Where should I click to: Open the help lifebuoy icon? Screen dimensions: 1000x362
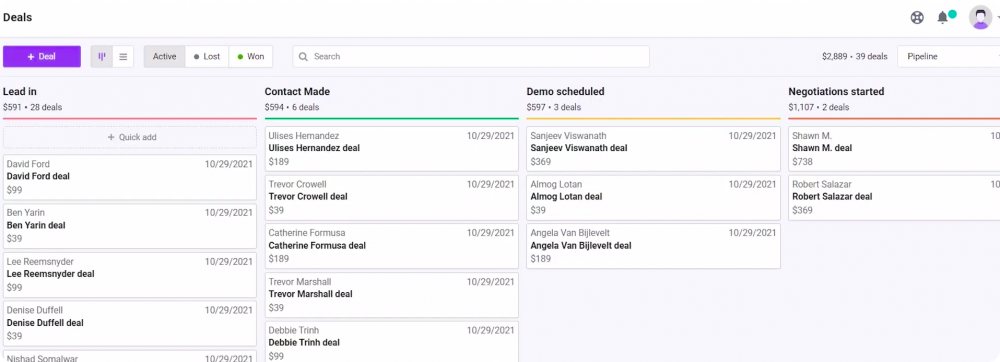917,18
